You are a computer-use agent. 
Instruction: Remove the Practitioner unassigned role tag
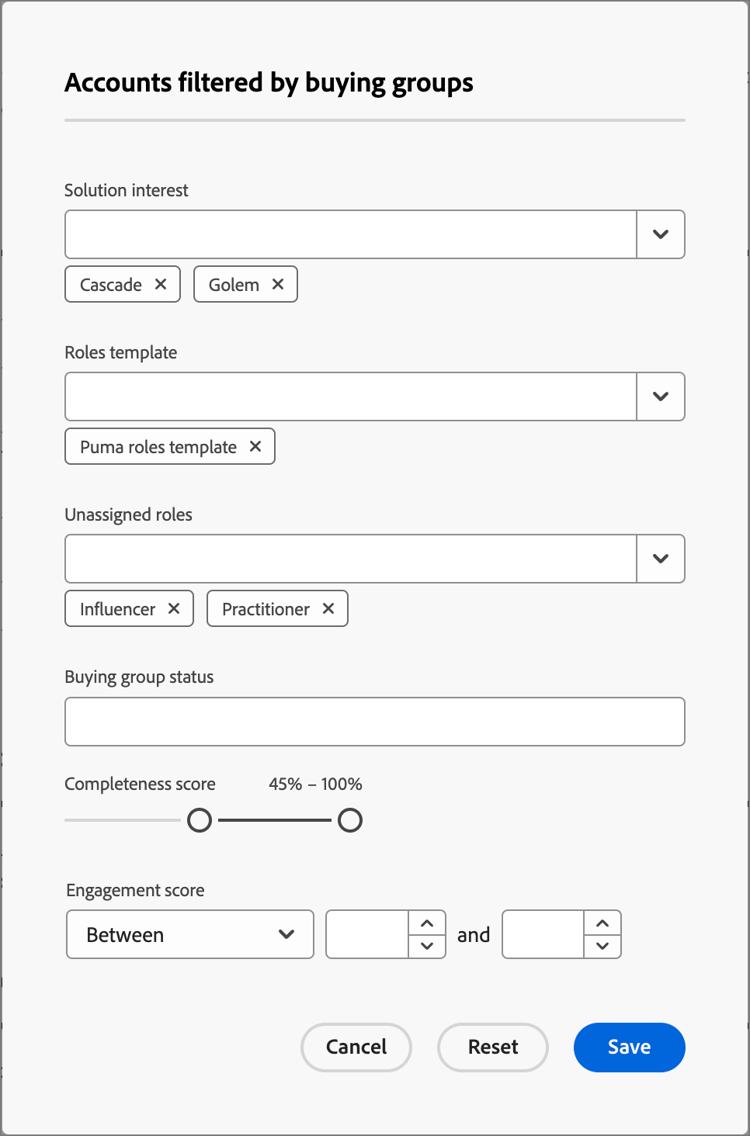click(x=327, y=608)
